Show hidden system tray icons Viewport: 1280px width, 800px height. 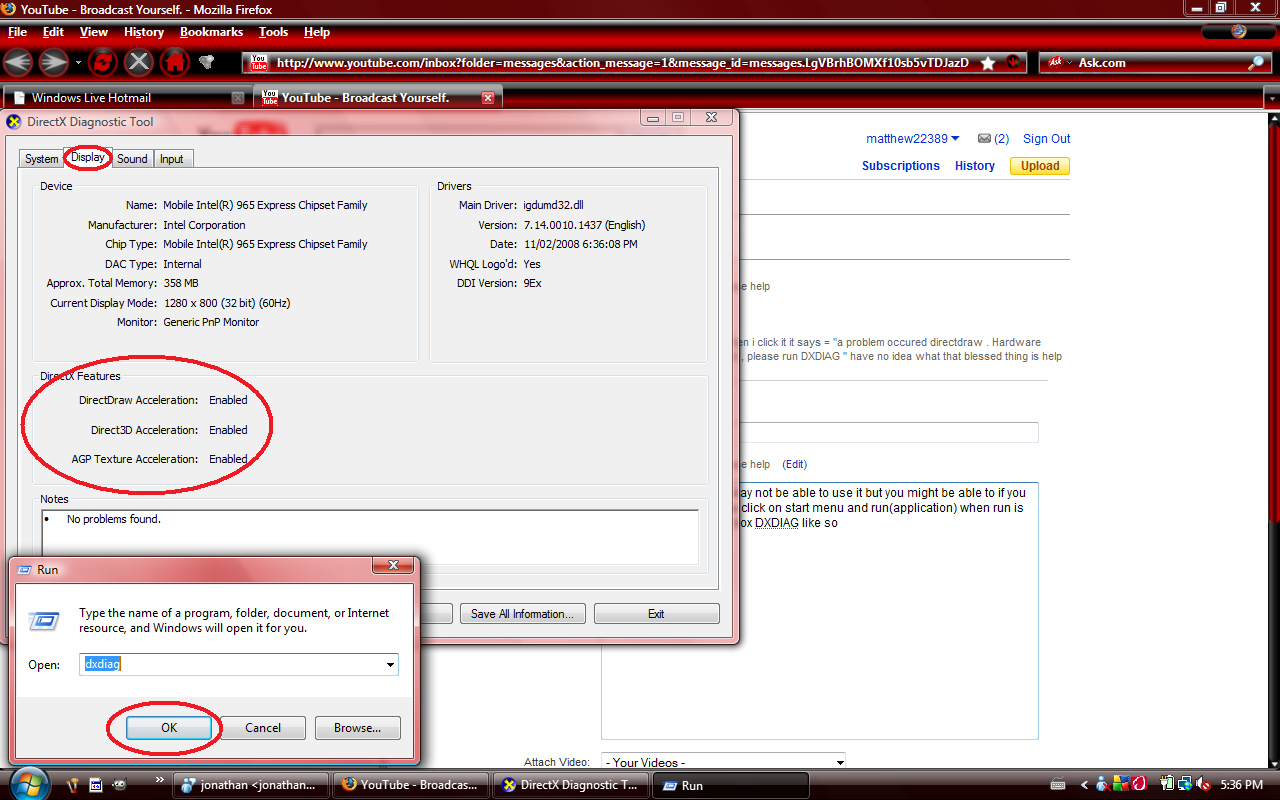[1086, 785]
